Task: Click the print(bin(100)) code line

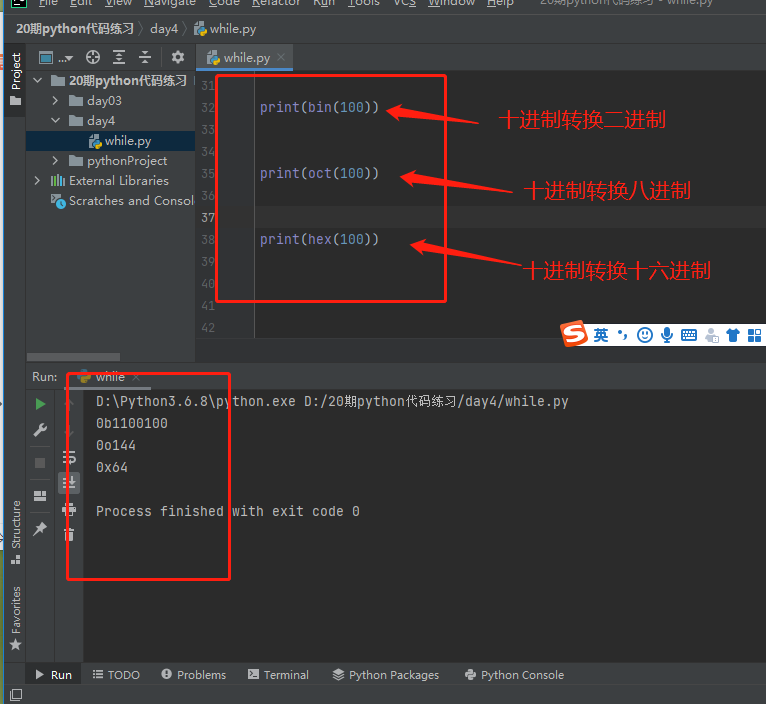Action: (319, 107)
